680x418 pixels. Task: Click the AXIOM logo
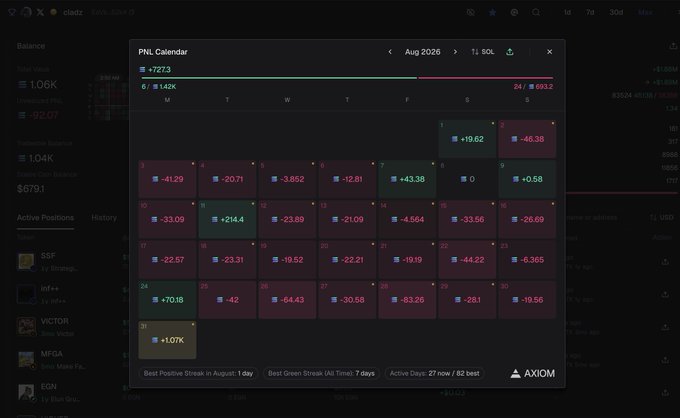point(533,373)
